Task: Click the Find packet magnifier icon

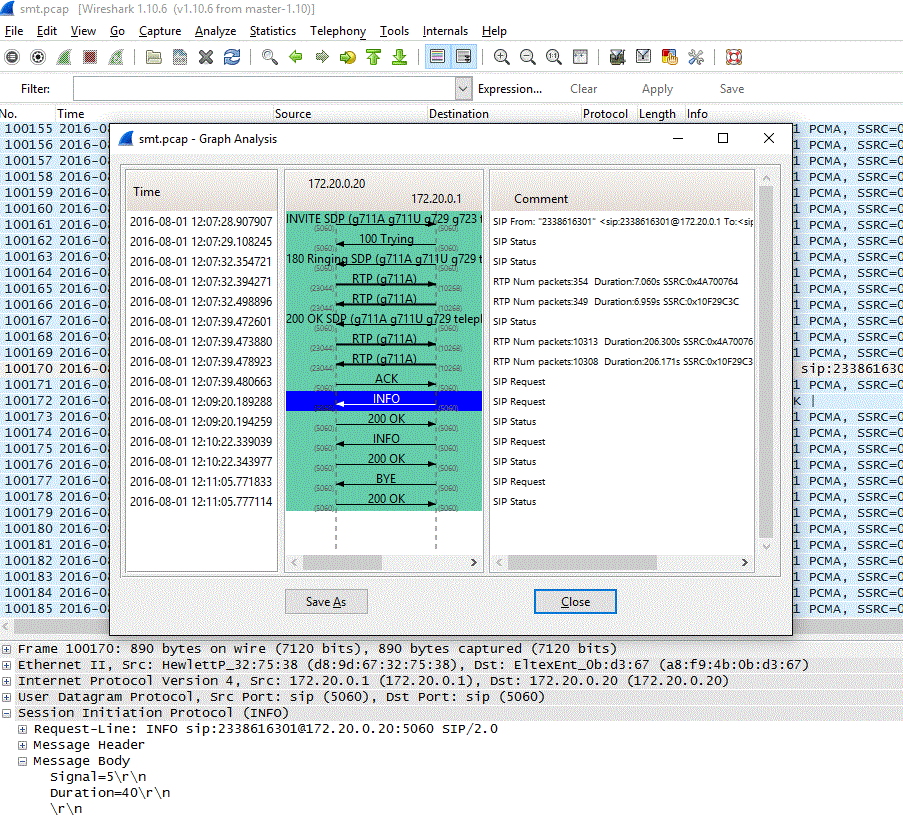Action: pyautogui.click(x=270, y=57)
